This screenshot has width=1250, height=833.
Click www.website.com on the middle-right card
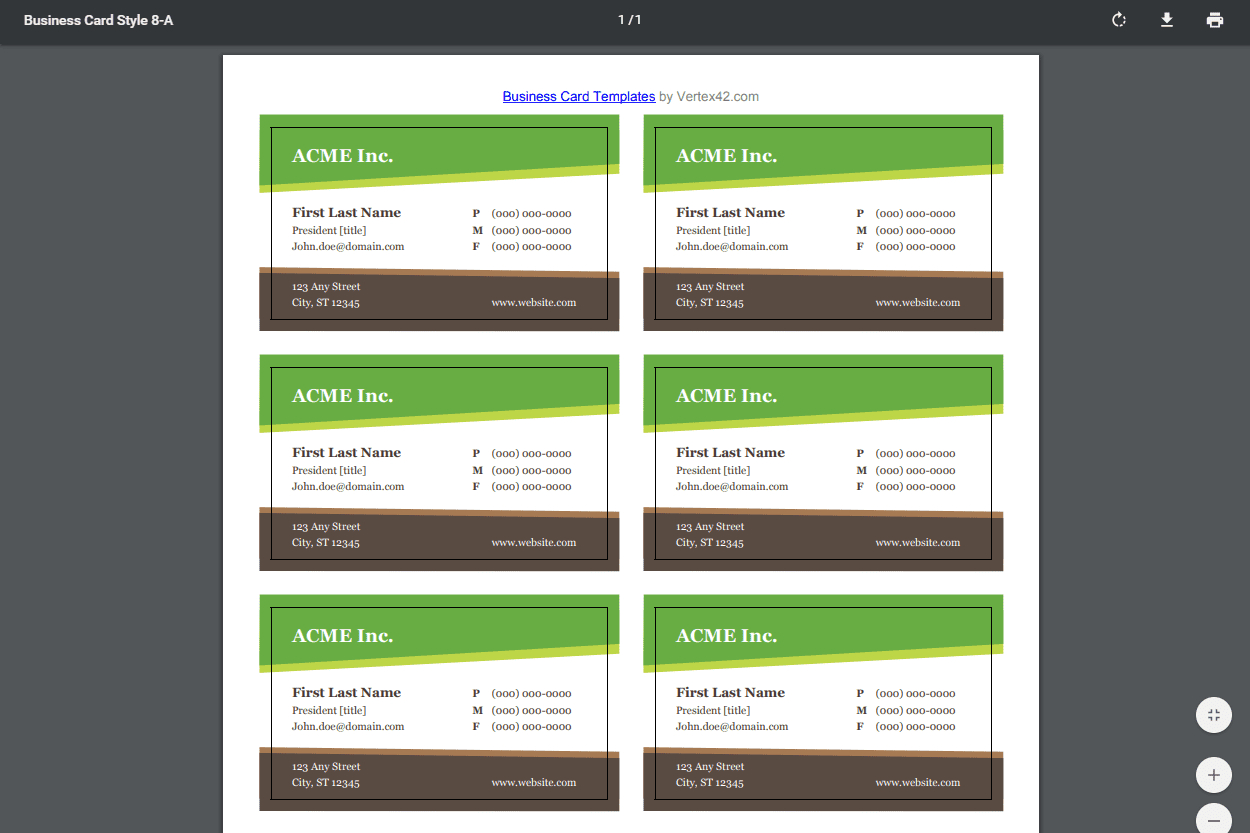(x=917, y=543)
